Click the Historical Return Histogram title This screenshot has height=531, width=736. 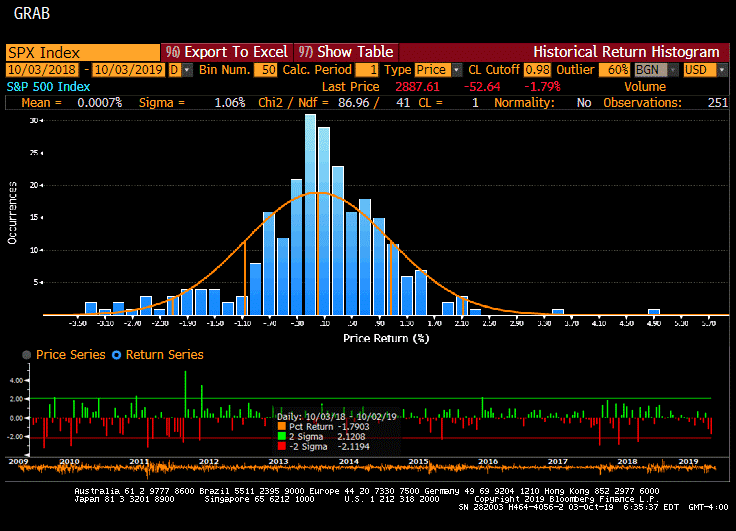626,52
